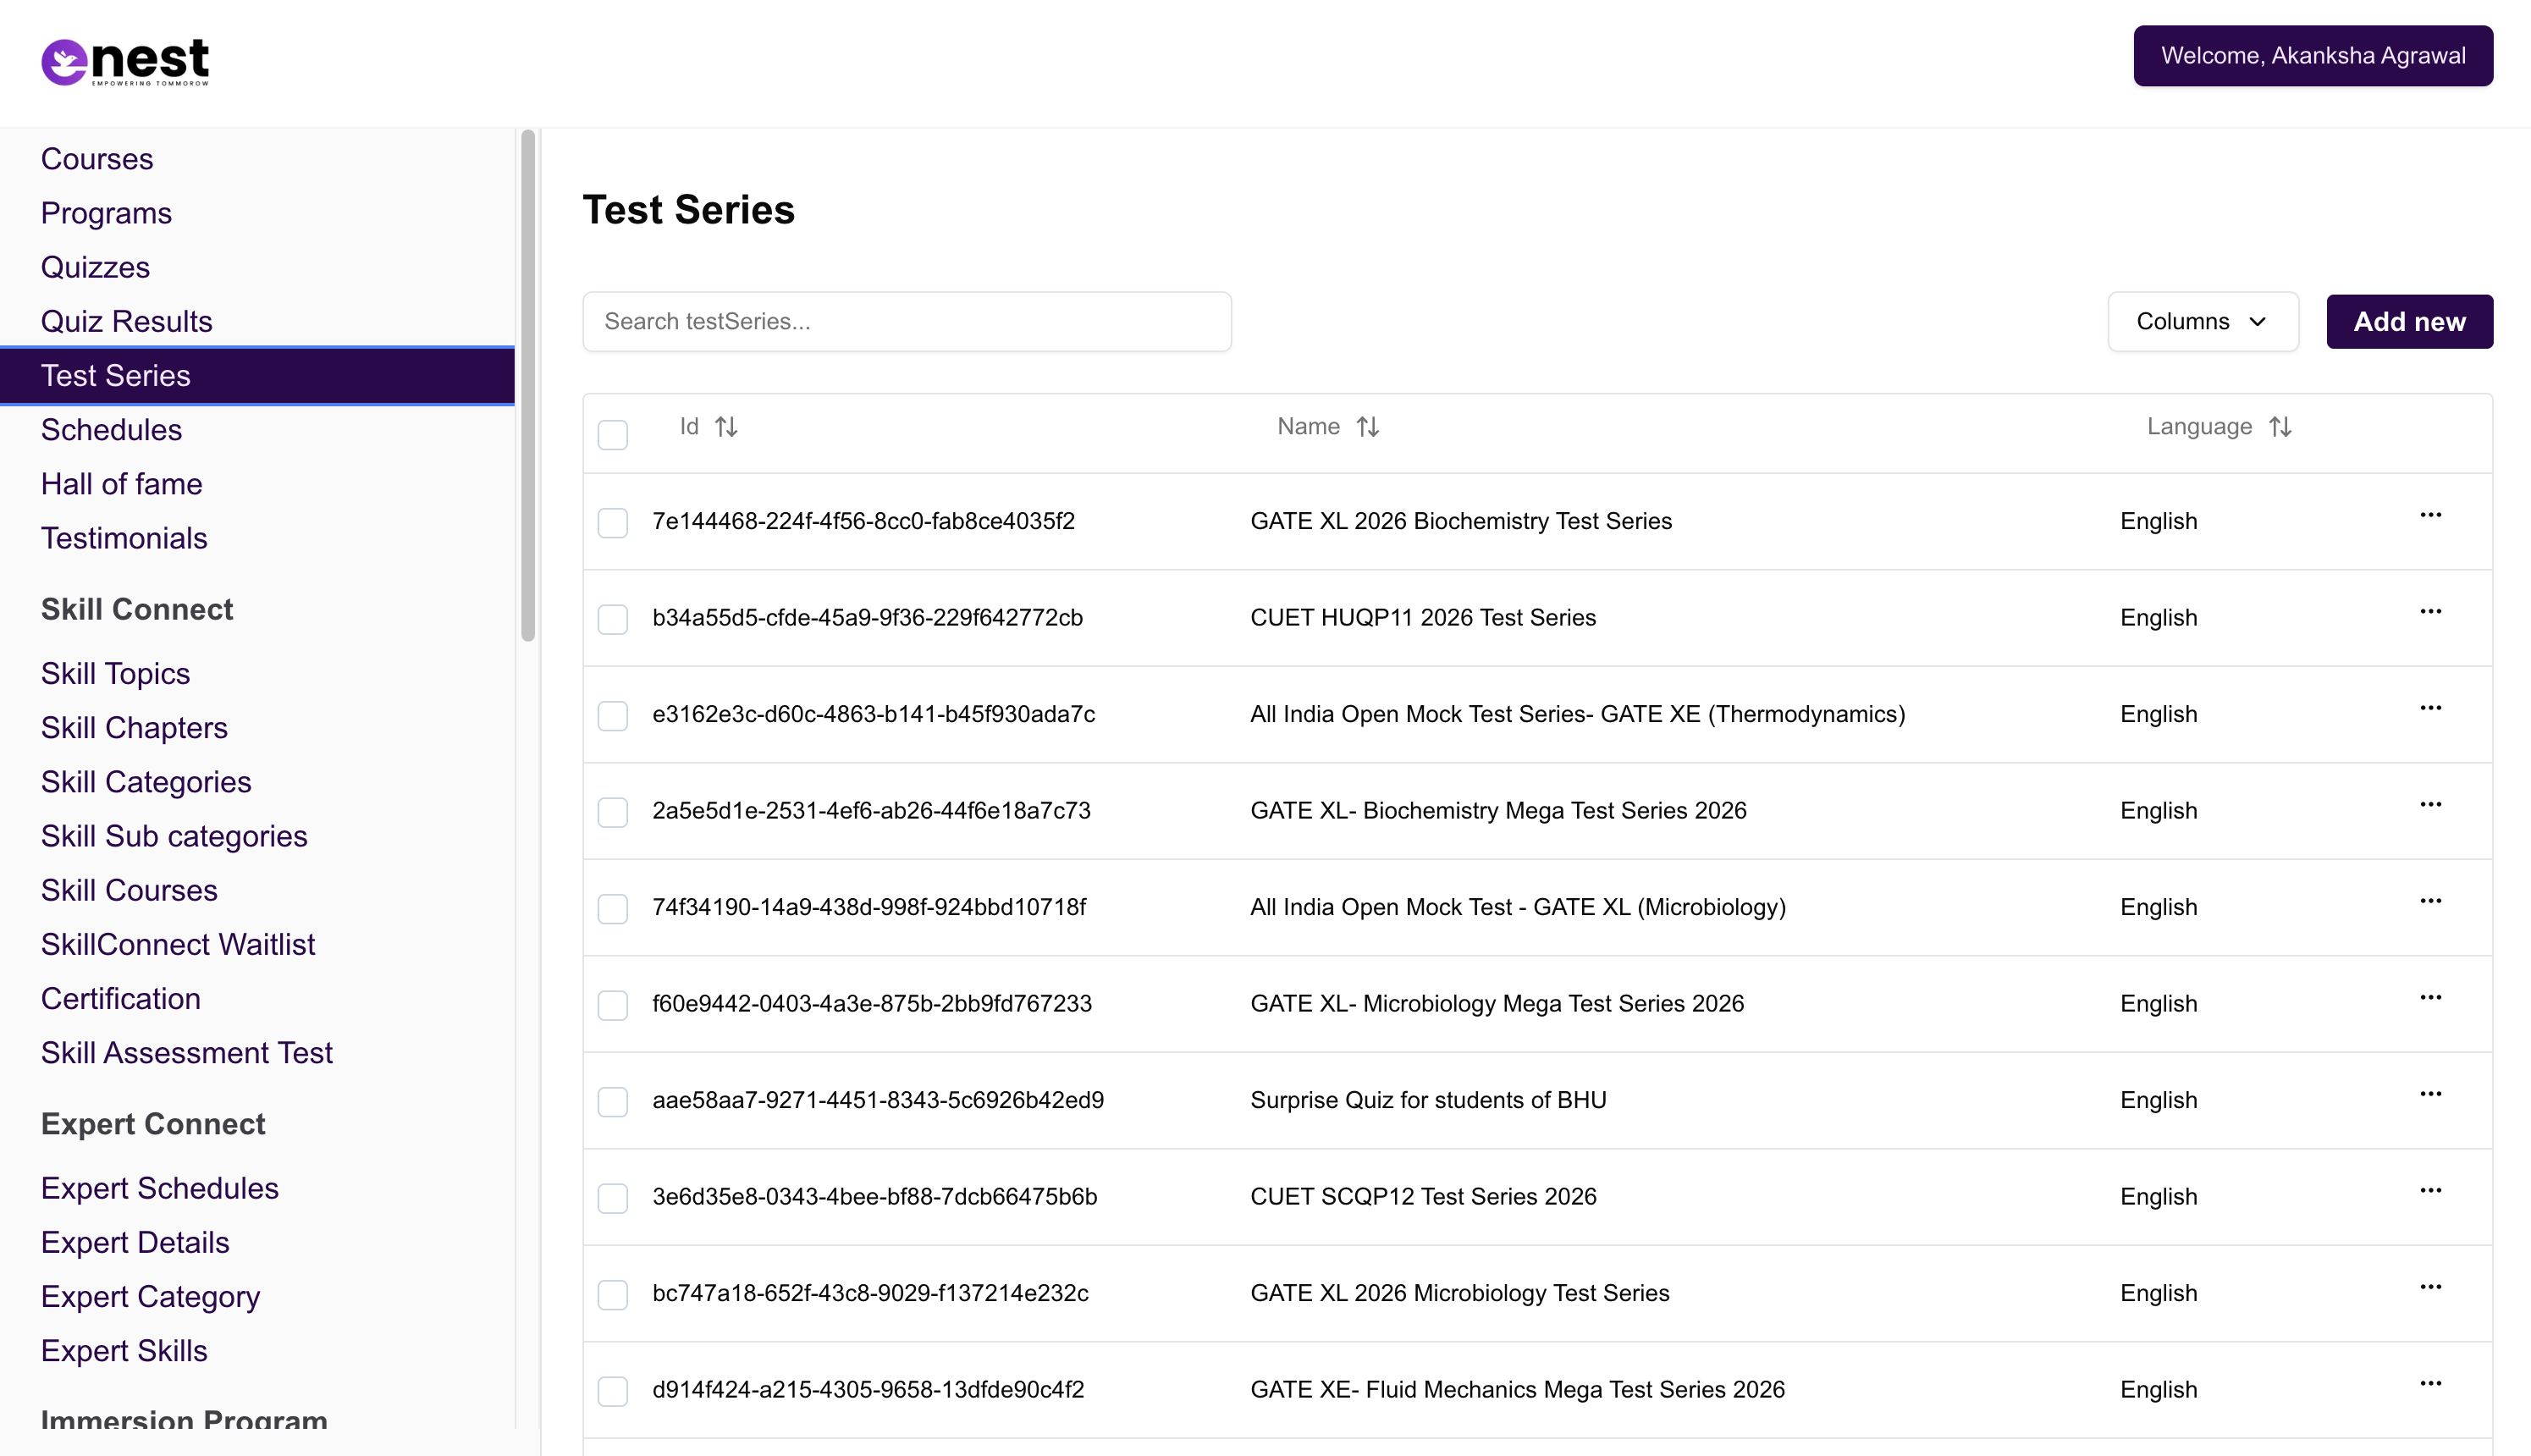Click the sidebar vertical scrollbar thumb
This screenshot has height=1456, width=2531.
[528, 385]
